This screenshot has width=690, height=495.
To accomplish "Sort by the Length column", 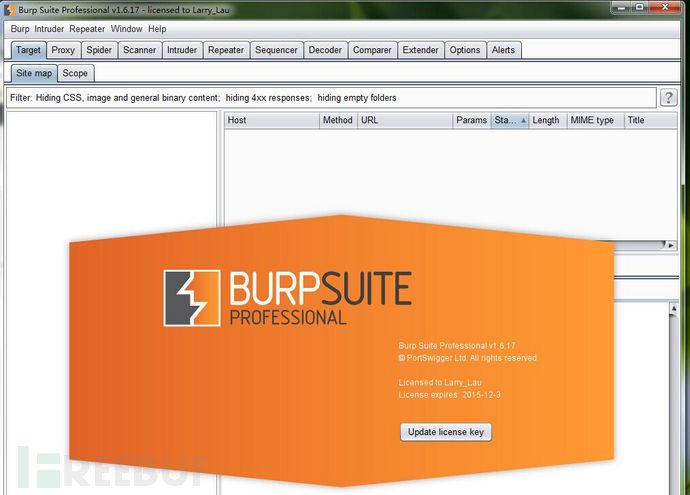I will (547, 120).
